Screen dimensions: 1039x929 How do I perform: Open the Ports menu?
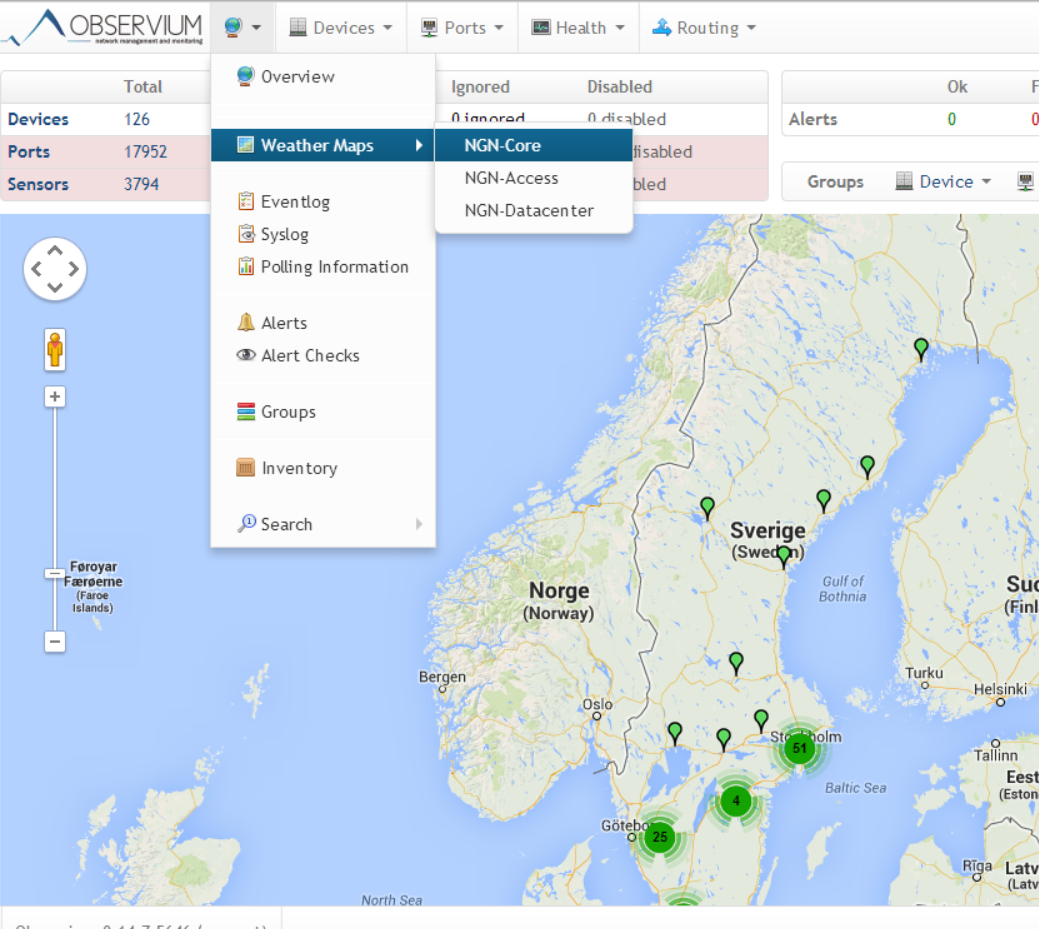click(x=463, y=28)
